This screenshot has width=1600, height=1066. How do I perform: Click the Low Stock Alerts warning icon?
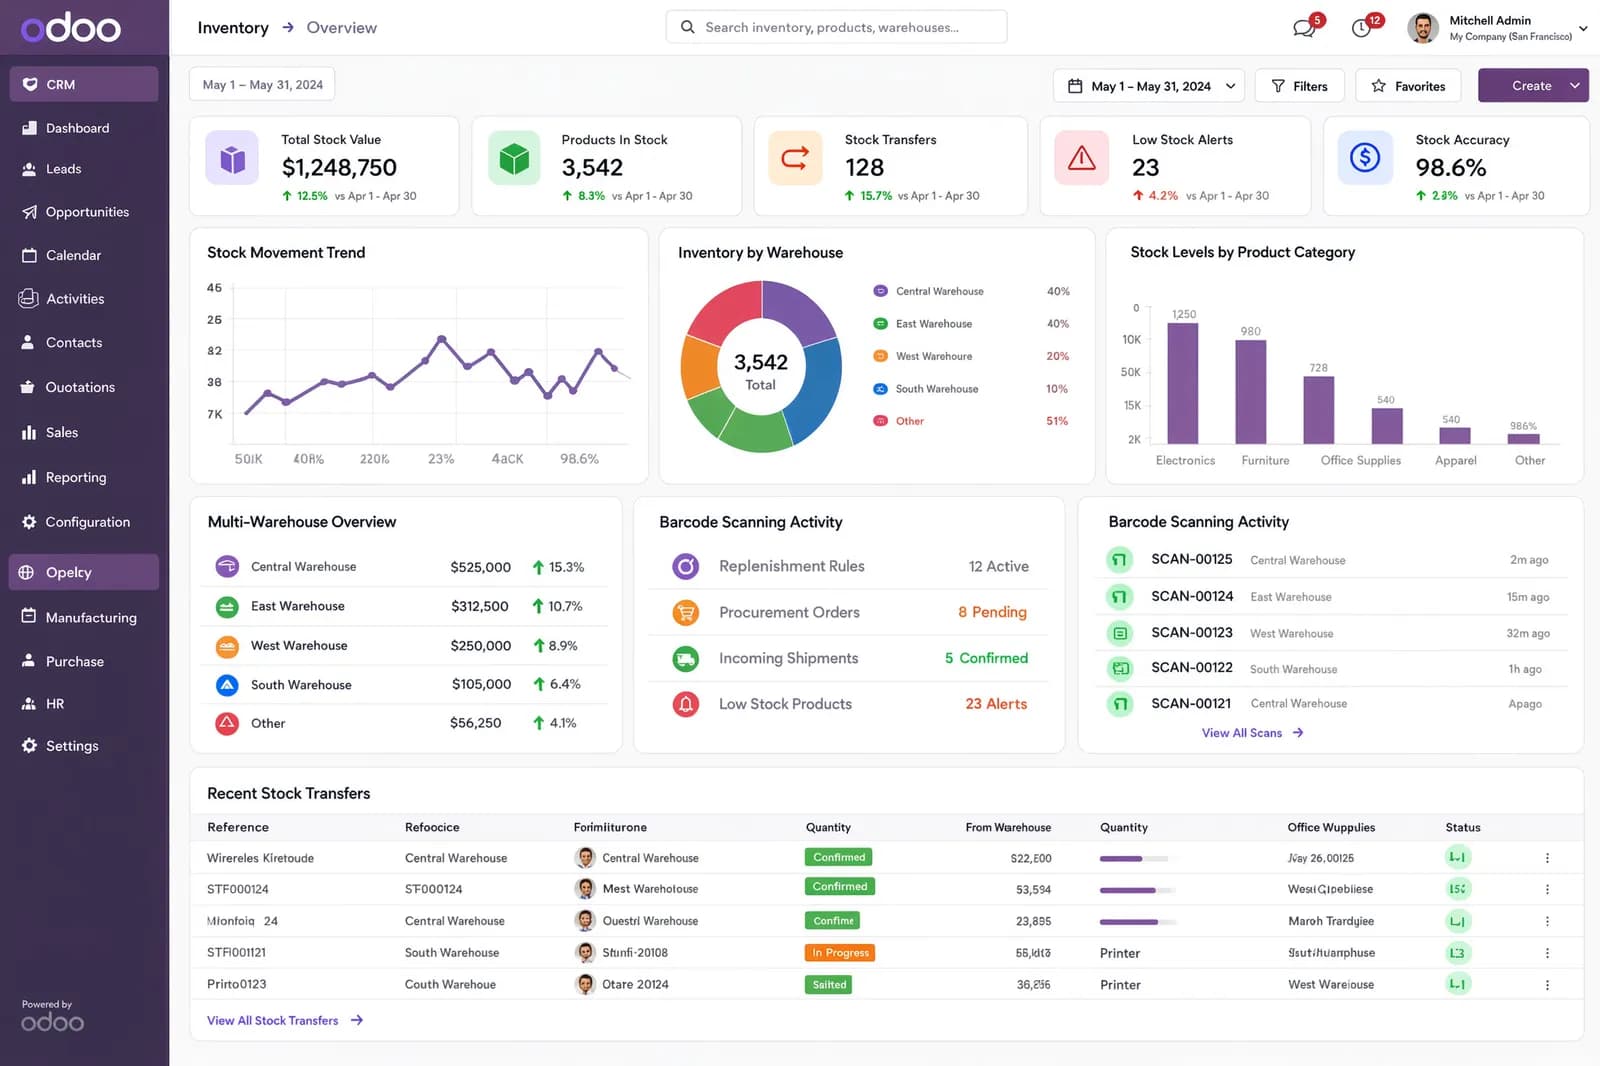pyautogui.click(x=1082, y=158)
